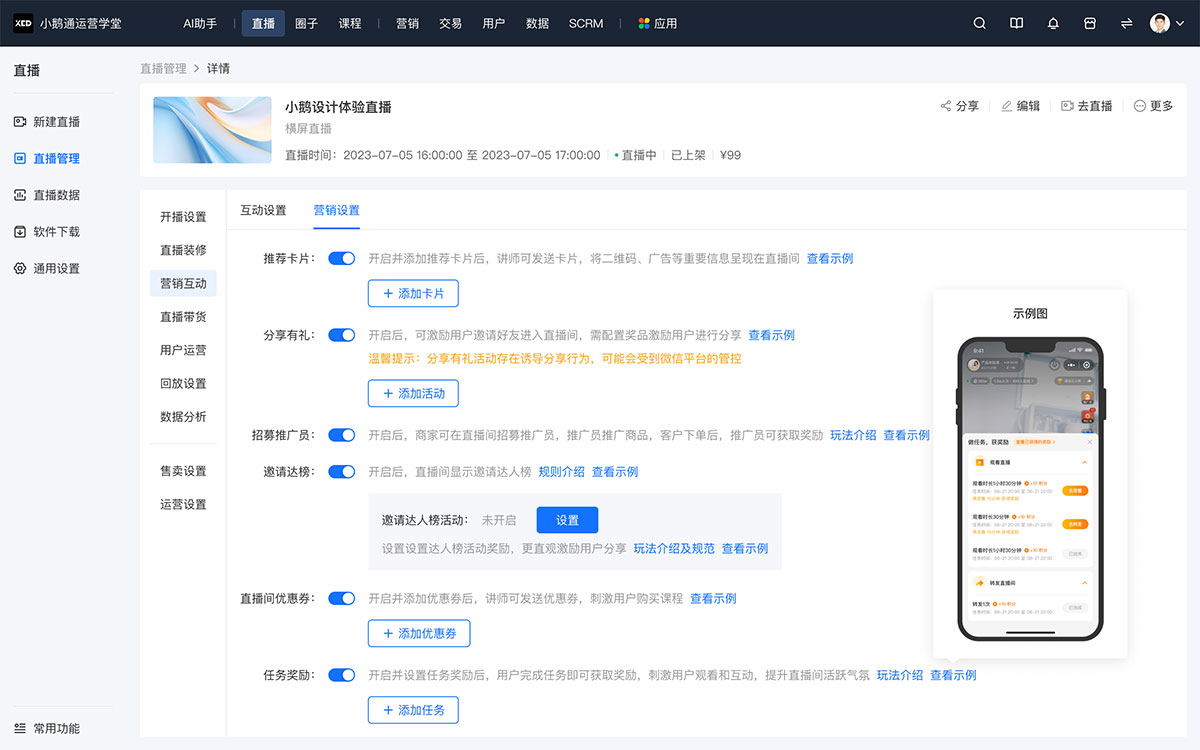
Task: Click the notification bell icon
Action: tap(1053, 22)
